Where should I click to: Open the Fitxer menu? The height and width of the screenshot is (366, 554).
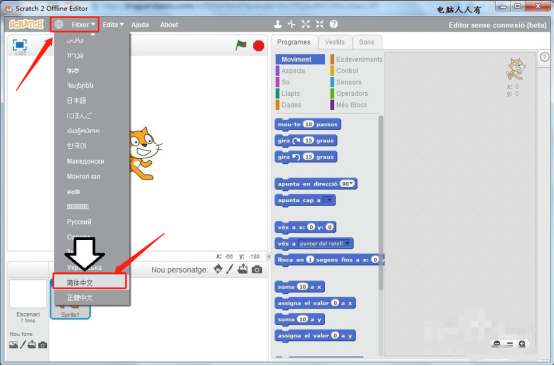[83, 25]
